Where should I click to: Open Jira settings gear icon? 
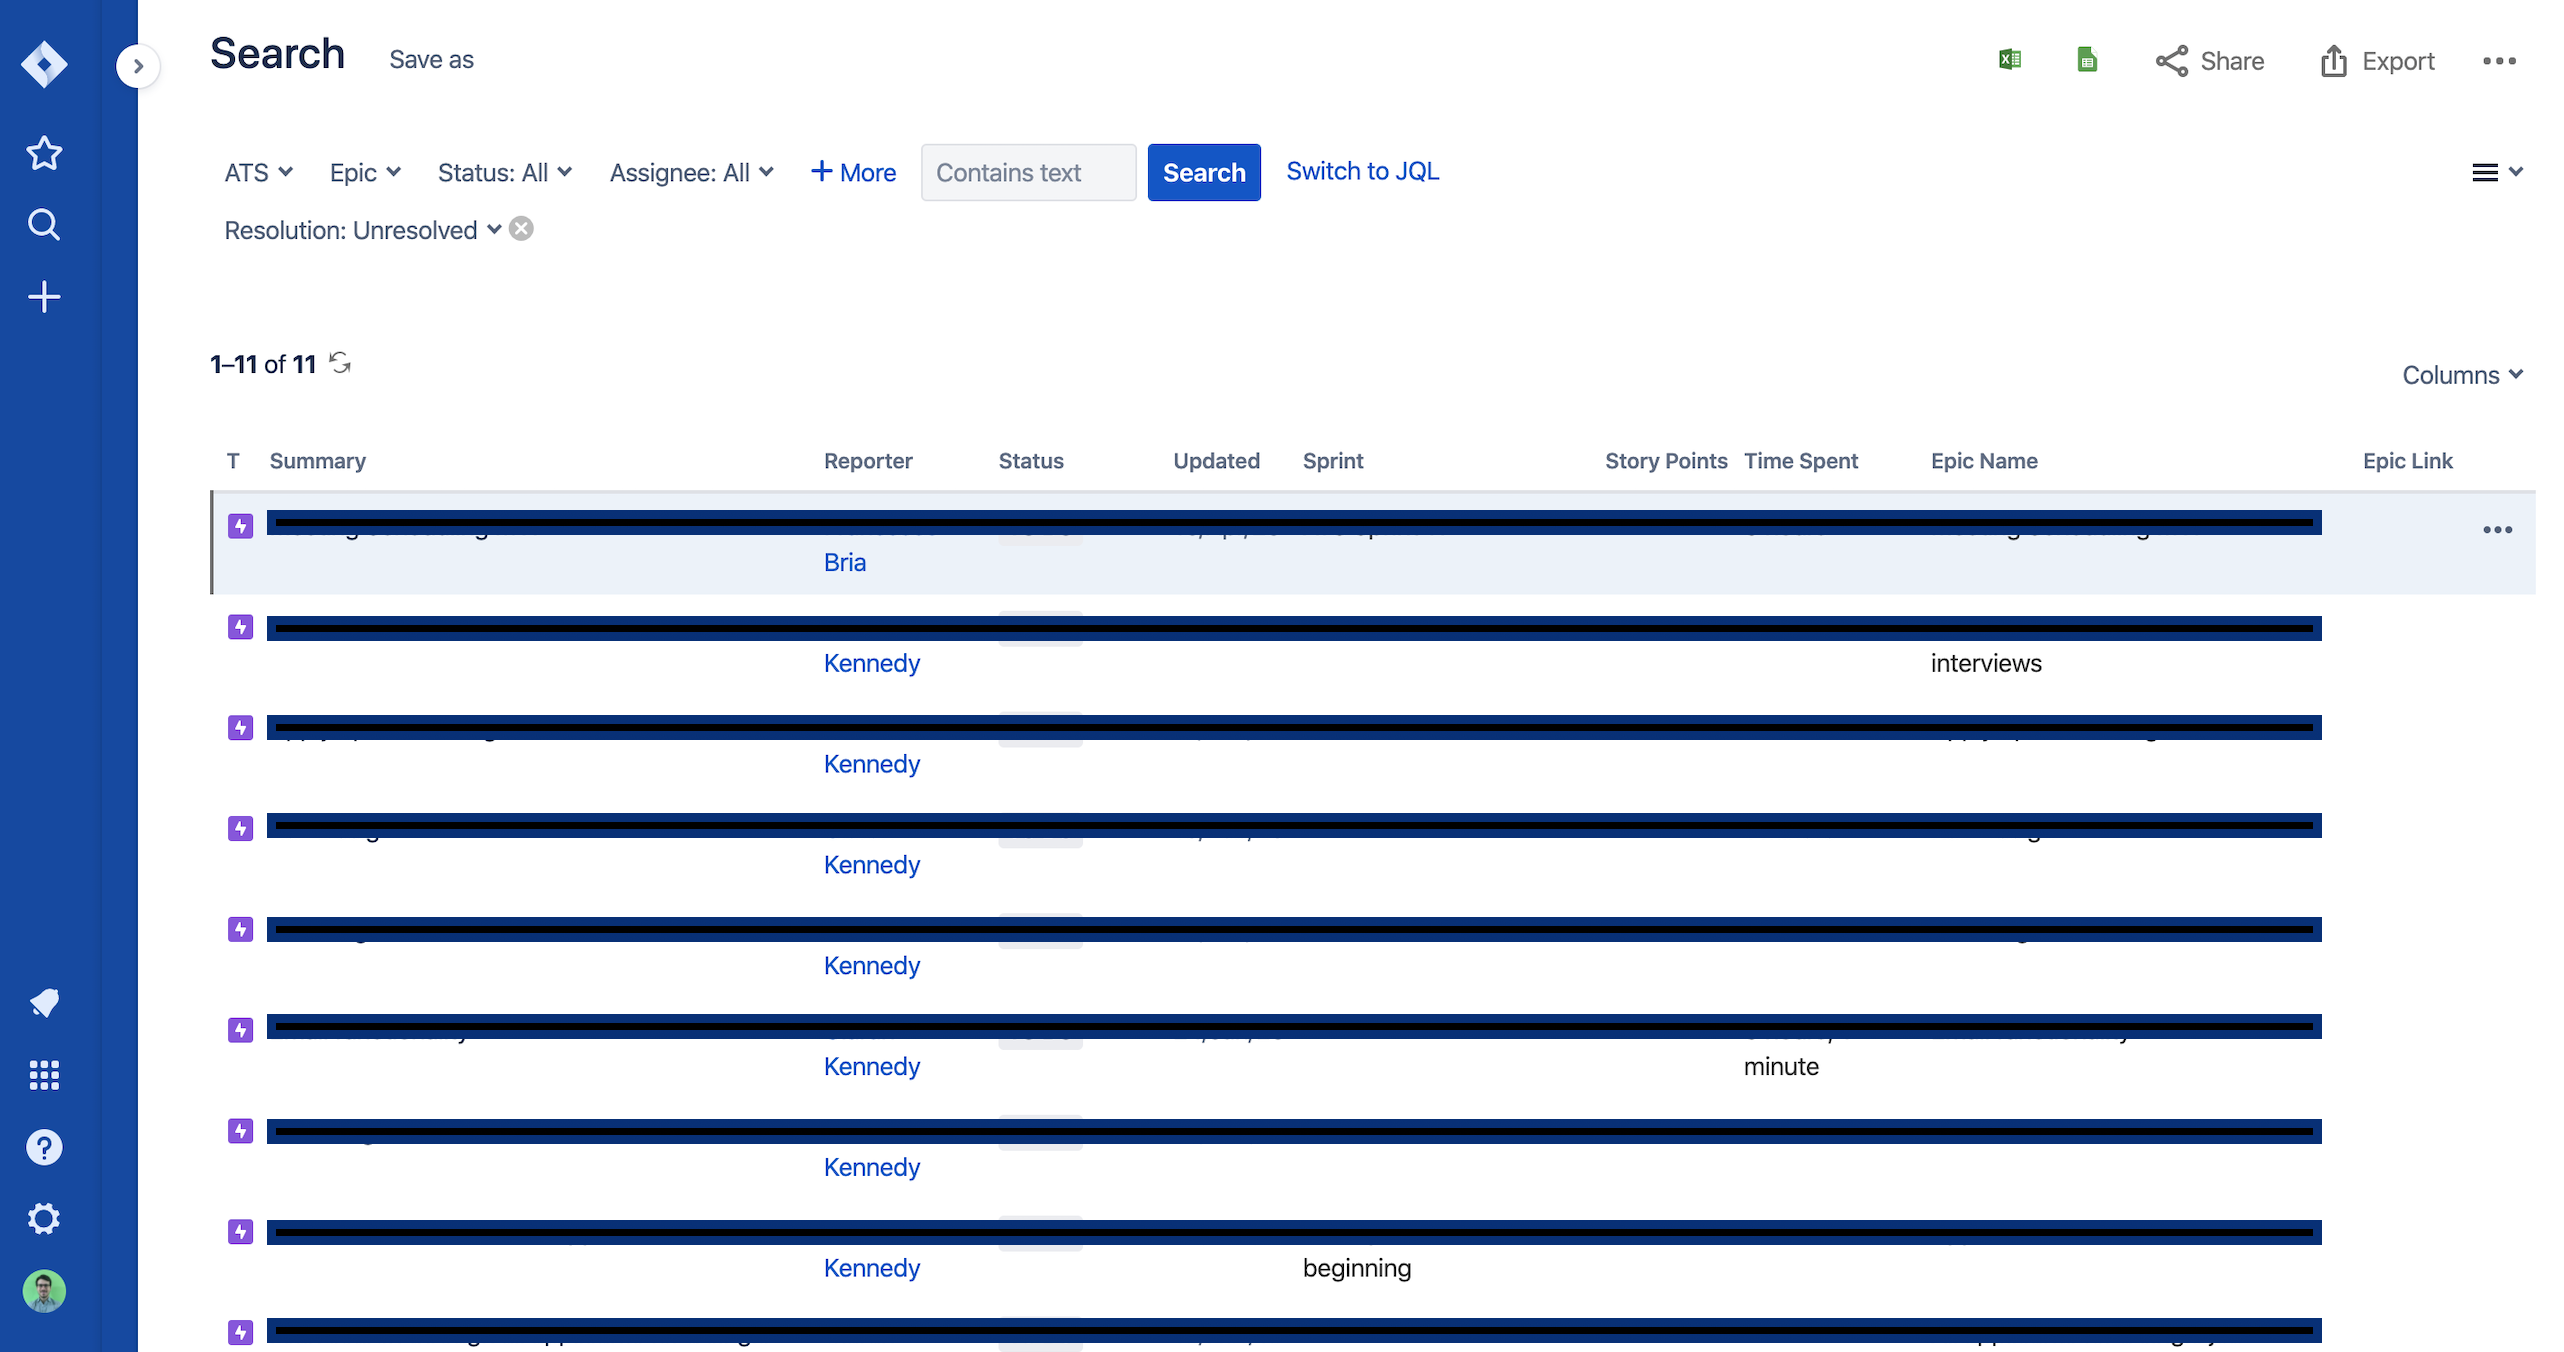click(44, 1219)
